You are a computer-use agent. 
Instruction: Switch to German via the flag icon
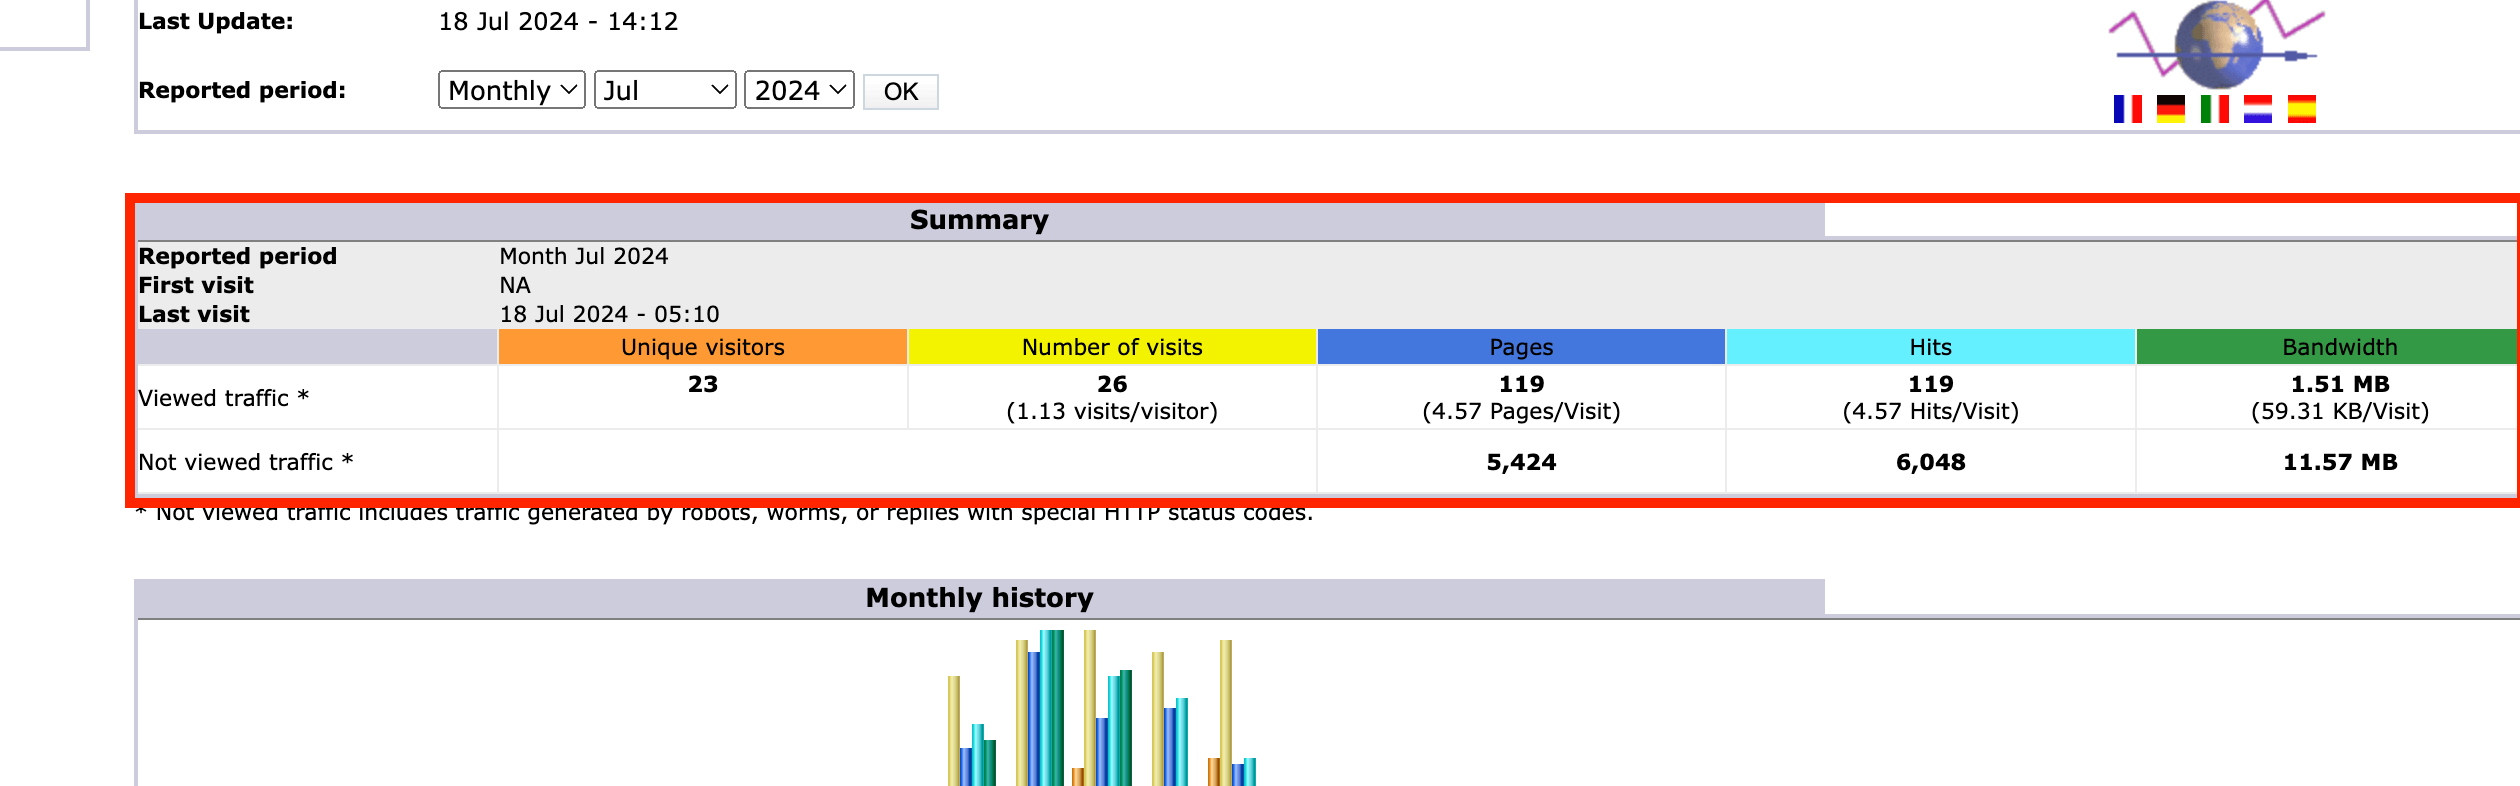coord(2171,109)
